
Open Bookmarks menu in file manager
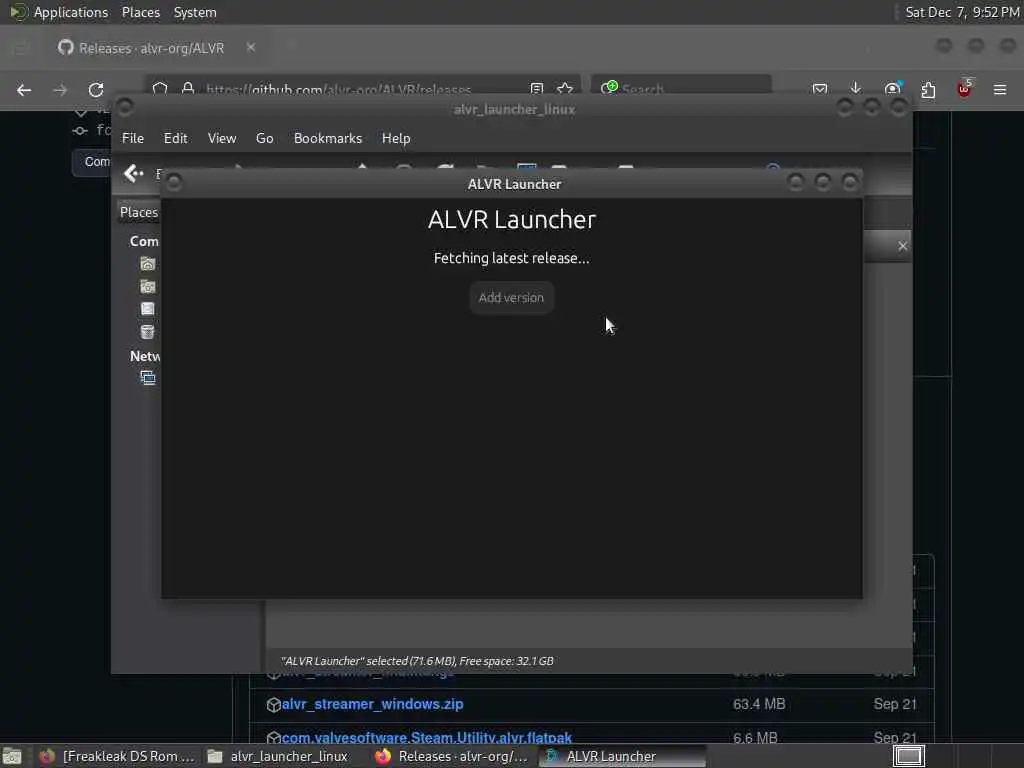click(328, 138)
